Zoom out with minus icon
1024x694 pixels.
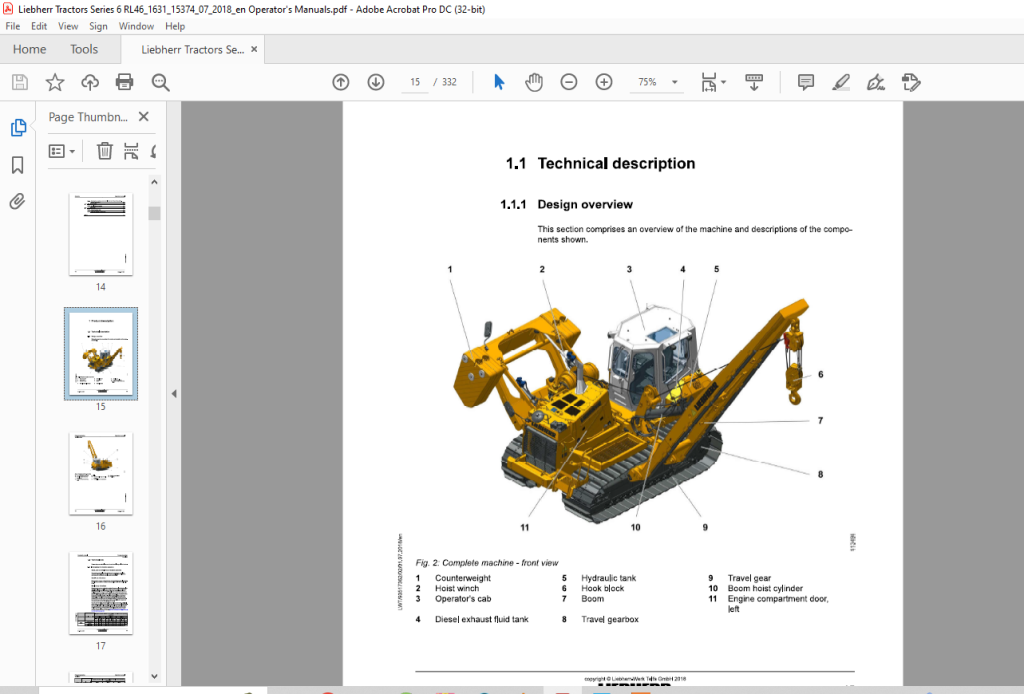click(569, 82)
